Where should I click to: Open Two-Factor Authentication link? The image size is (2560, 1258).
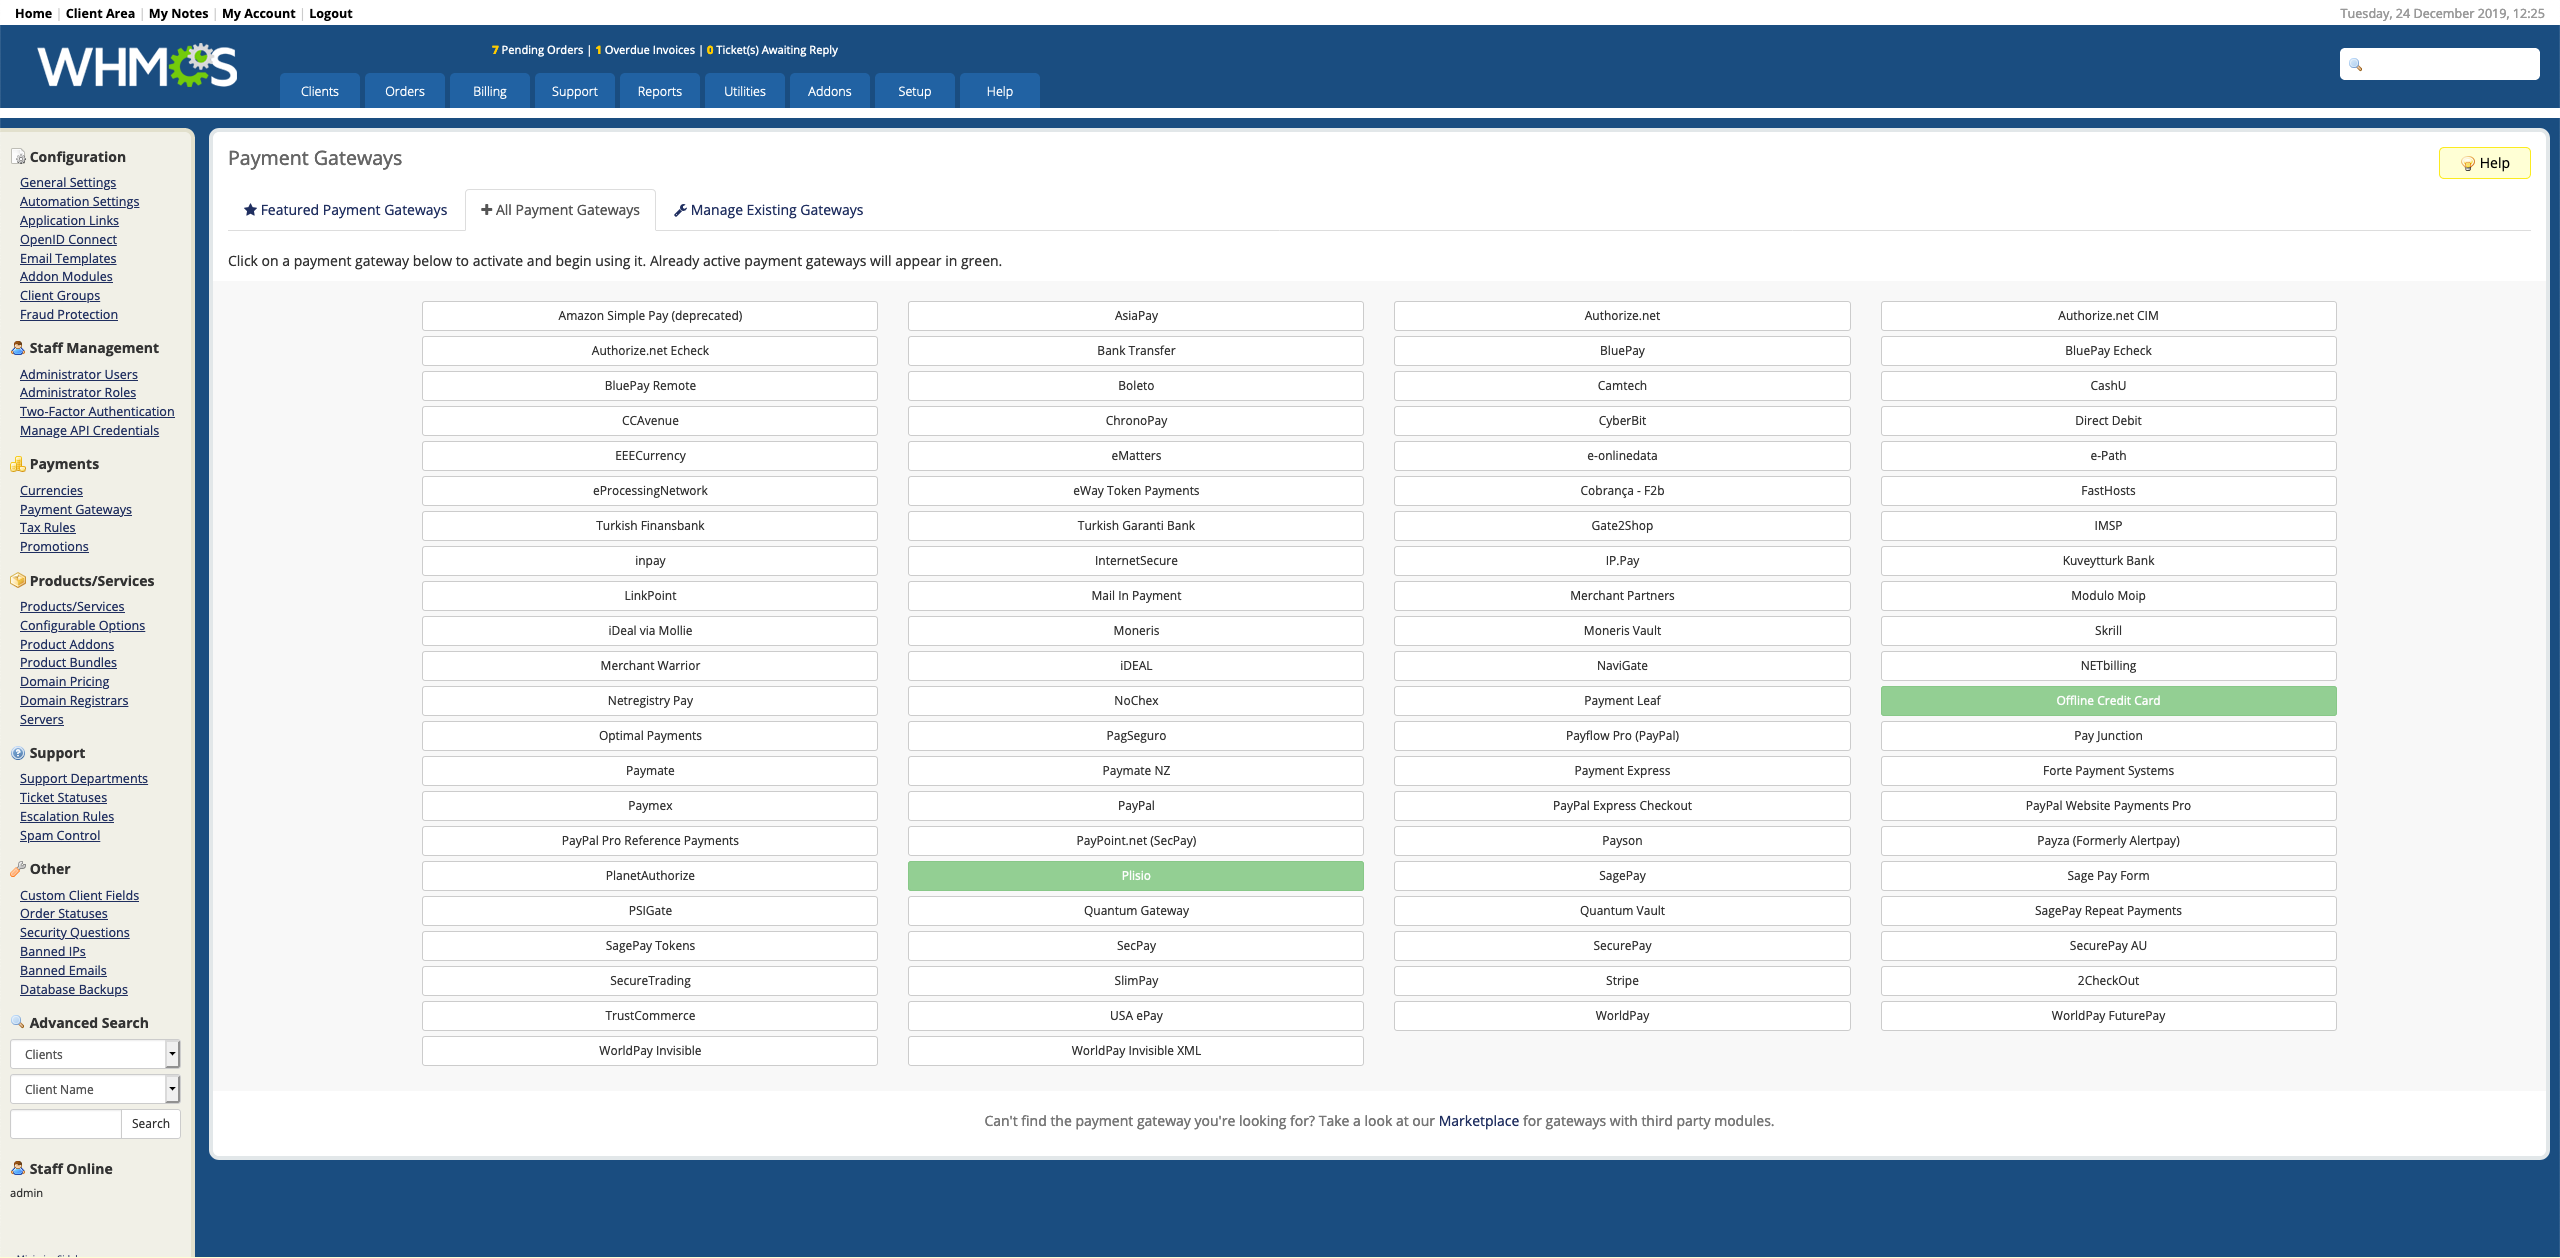[x=97, y=411]
